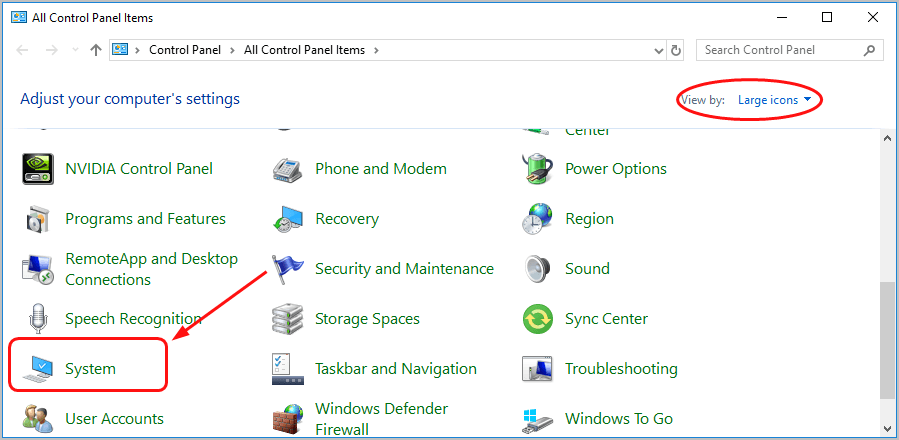Go up one folder level
899x440 pixels.
pos(95,50)
